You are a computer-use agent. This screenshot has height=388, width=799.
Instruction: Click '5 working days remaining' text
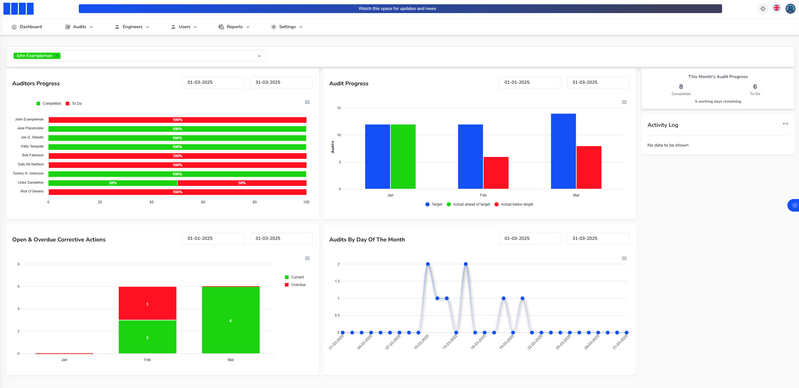[x=718, y=101]
